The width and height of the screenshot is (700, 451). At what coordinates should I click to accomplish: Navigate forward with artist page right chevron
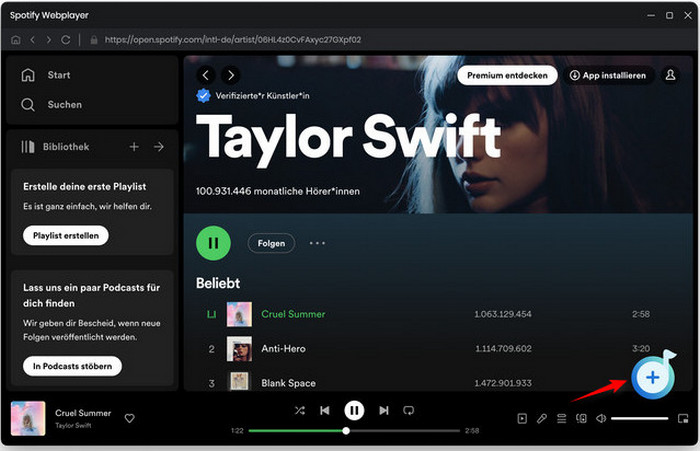tap(231, 75)
